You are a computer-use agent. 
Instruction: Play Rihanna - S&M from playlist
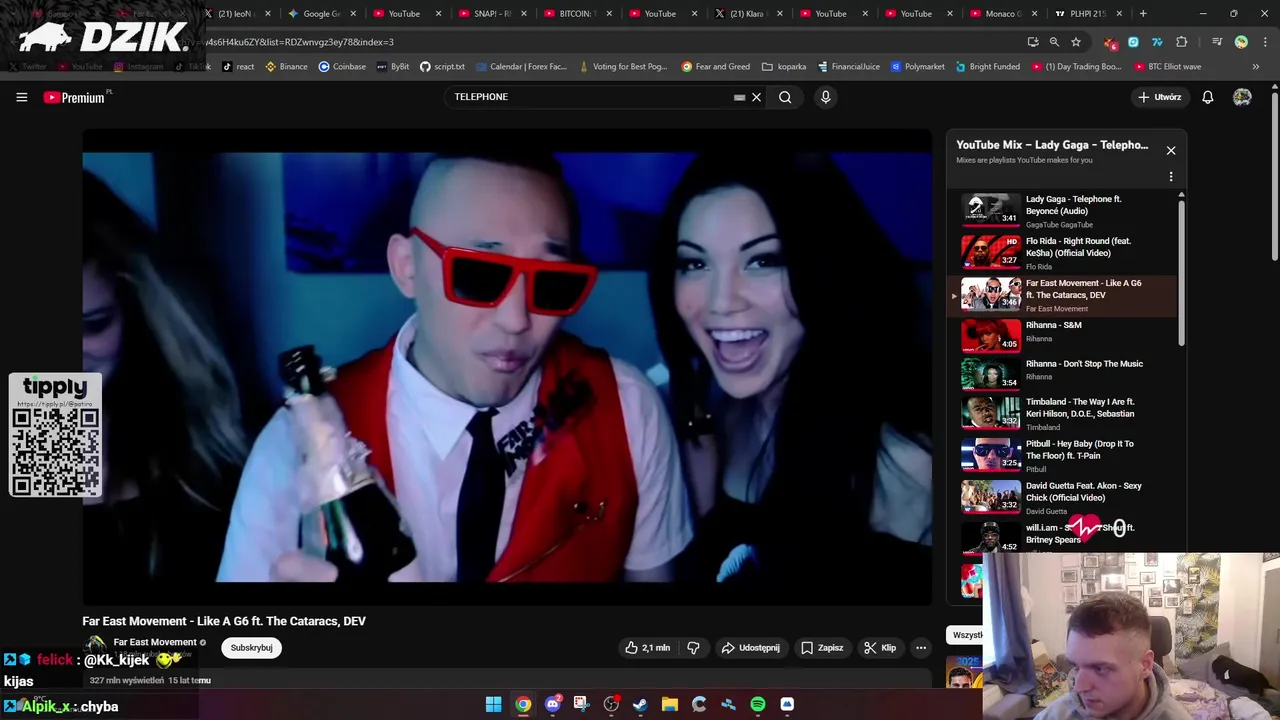pos(1064,336)
